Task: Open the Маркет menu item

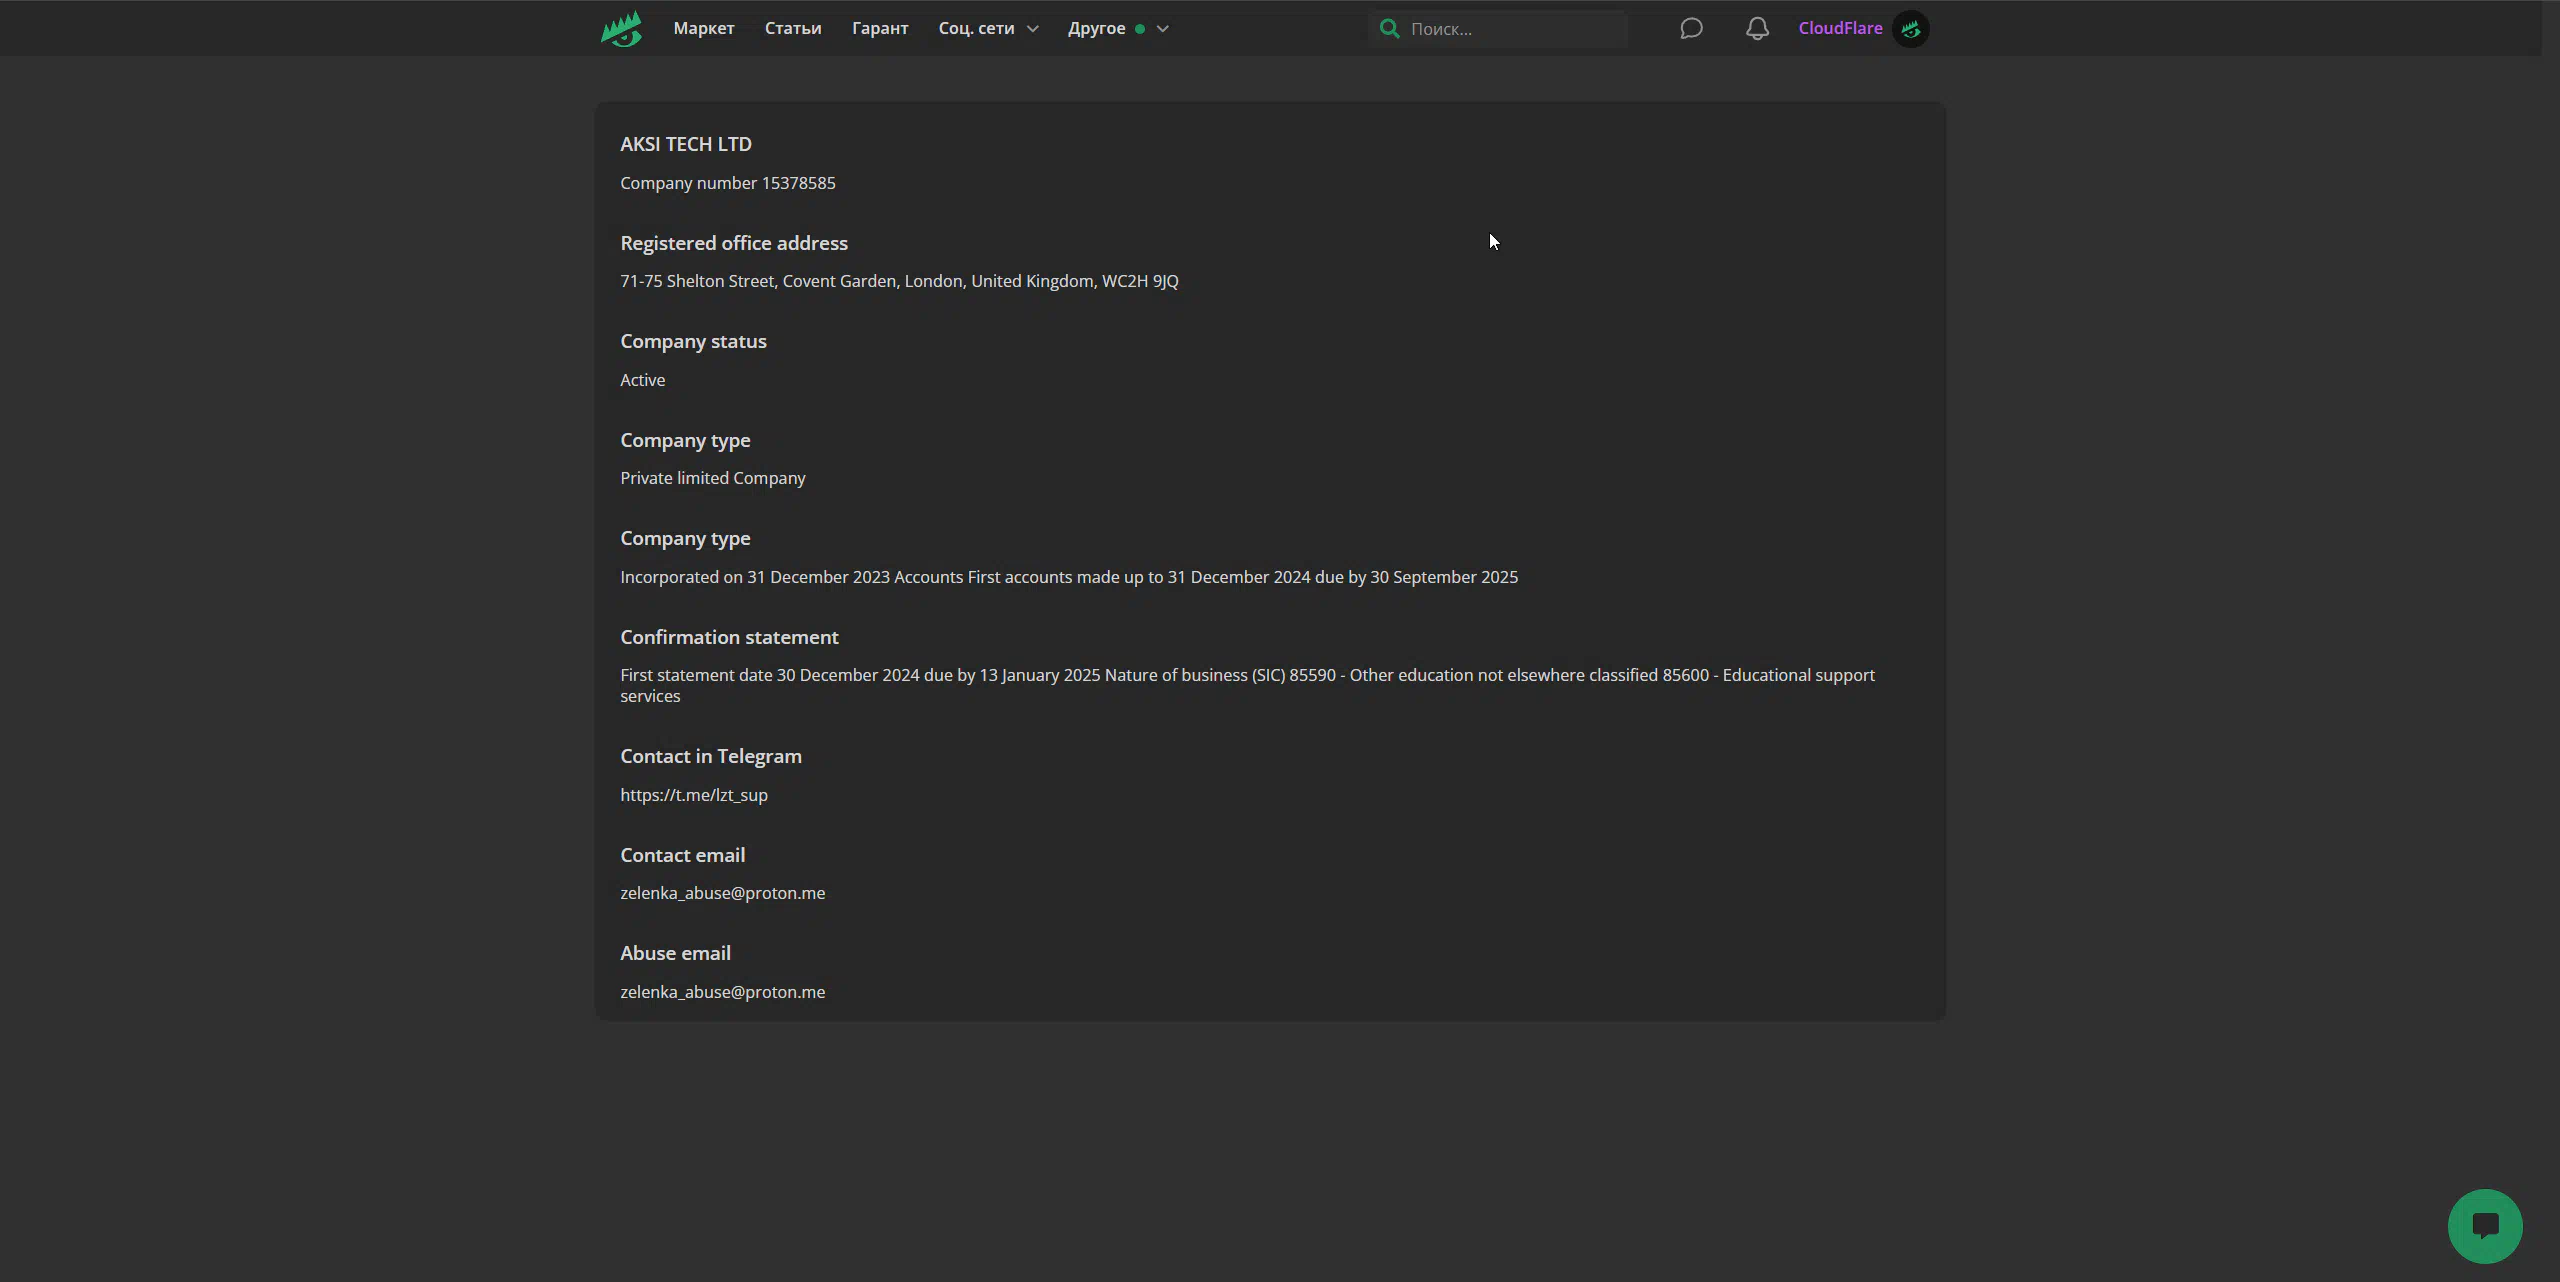Action: (x=704, y=28)
